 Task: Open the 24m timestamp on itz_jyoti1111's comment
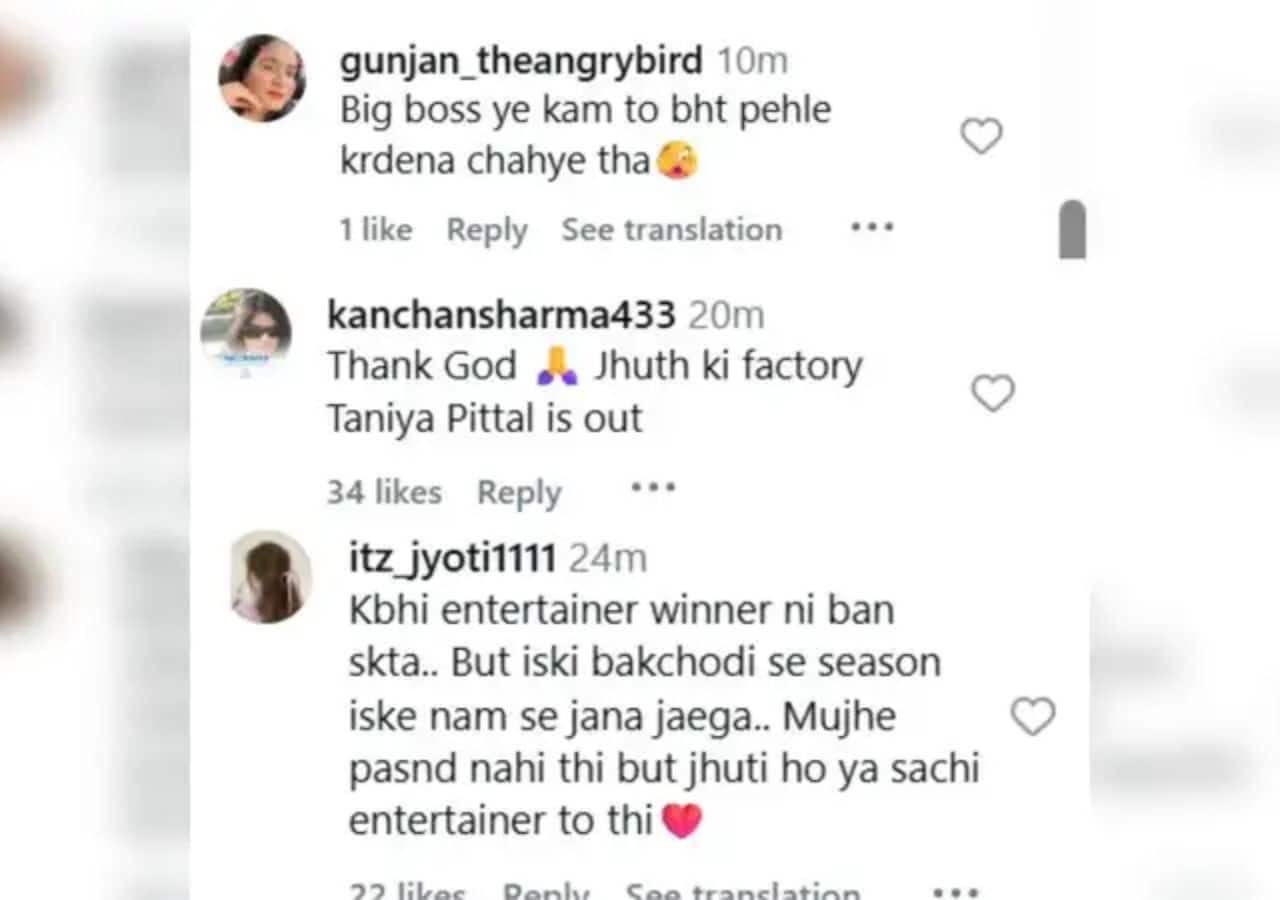pos(607,558)
